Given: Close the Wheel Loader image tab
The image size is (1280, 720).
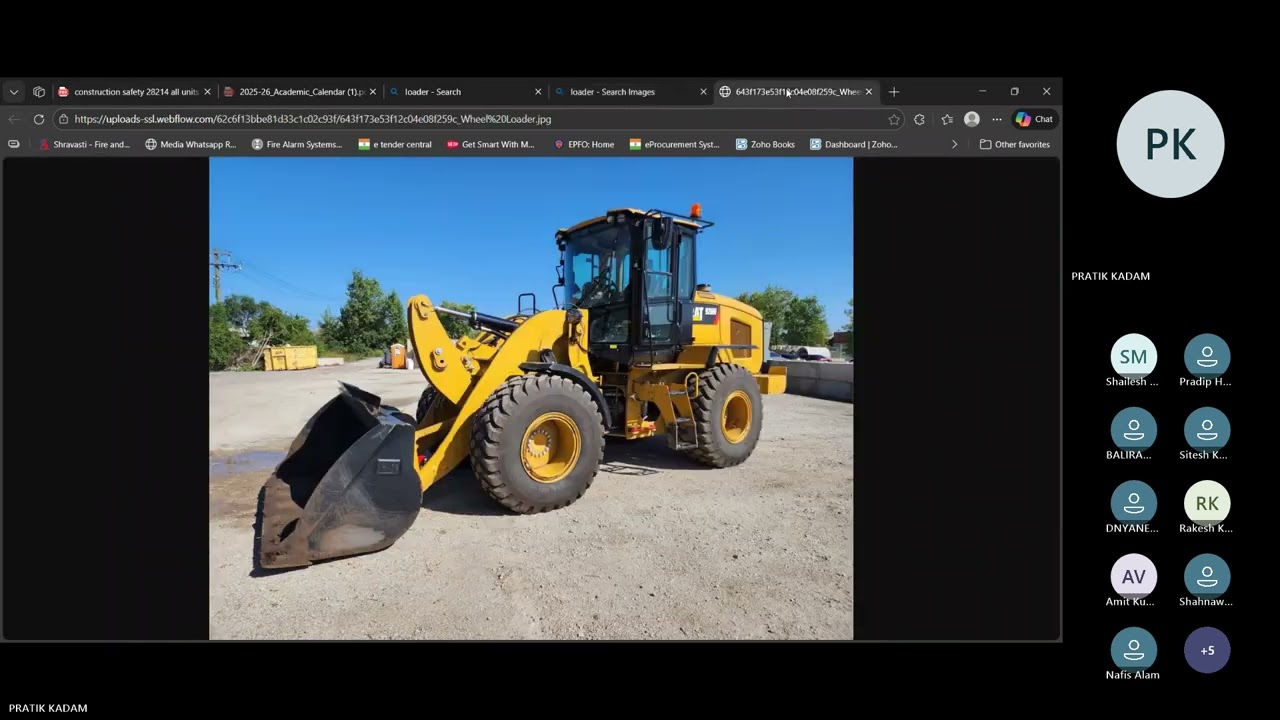Looking at the screenshot, I should pyautogui.click(x=869, y=92).
